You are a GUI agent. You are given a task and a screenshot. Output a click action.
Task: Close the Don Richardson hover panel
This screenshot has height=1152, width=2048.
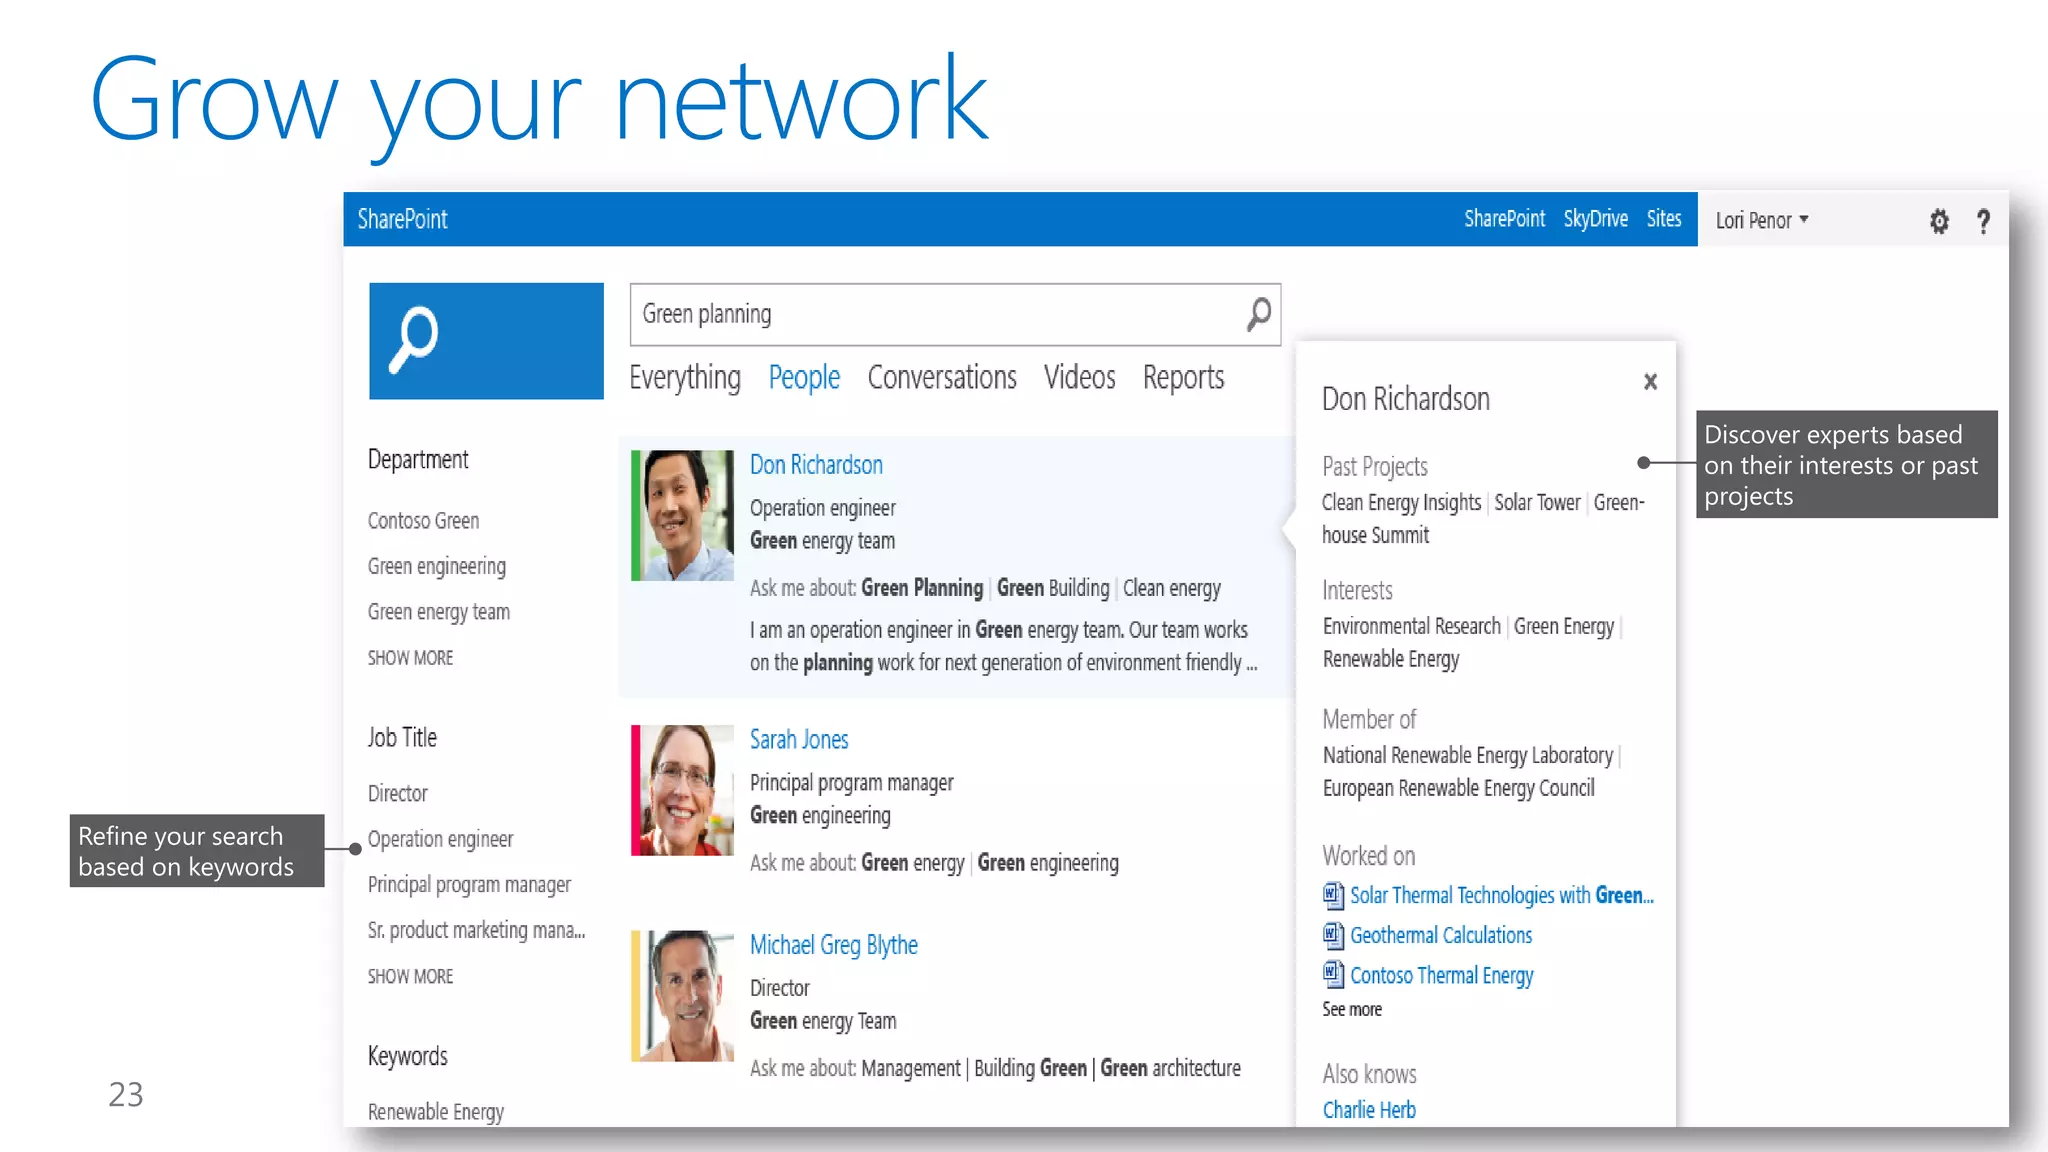[1650, 382]
